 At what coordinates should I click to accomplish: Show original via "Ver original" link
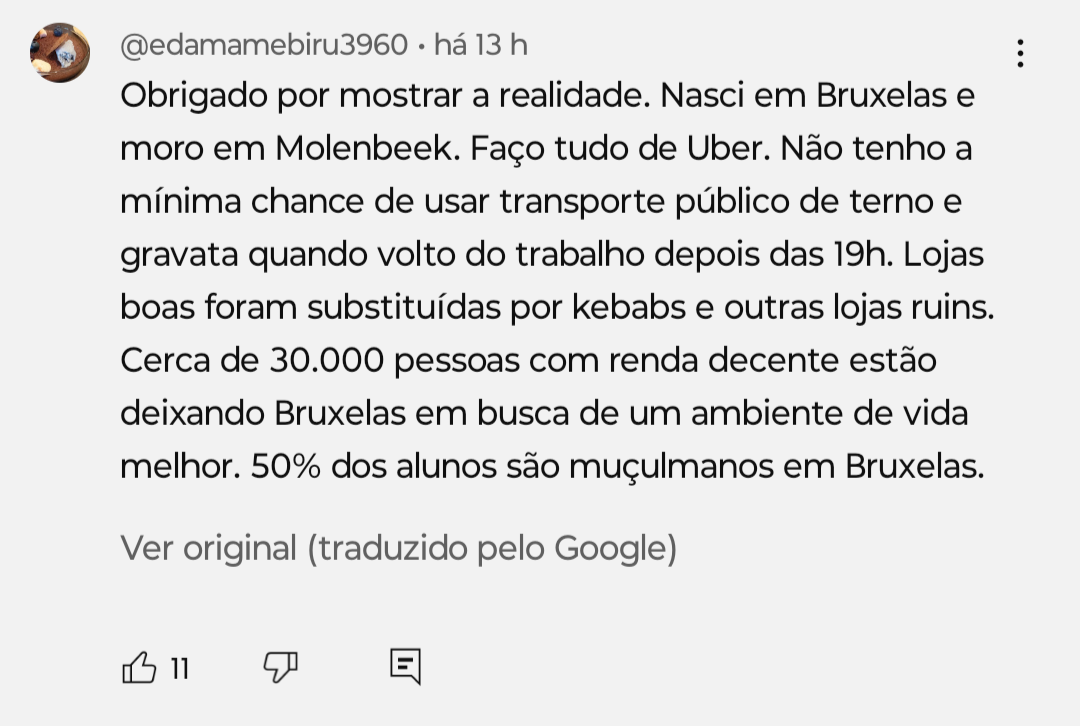pos(209,548)
